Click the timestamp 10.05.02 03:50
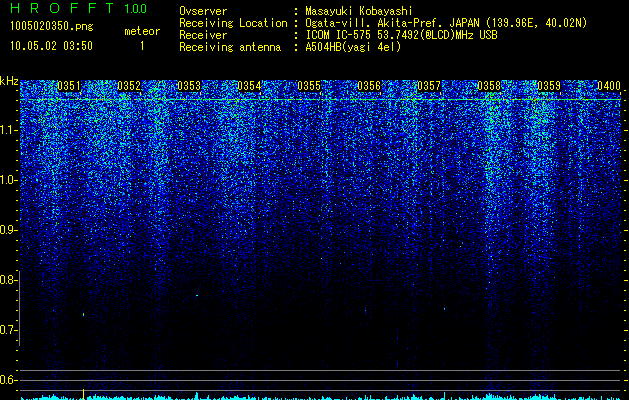This screenshot has height=400, width=629. click(x=51, y=46)
